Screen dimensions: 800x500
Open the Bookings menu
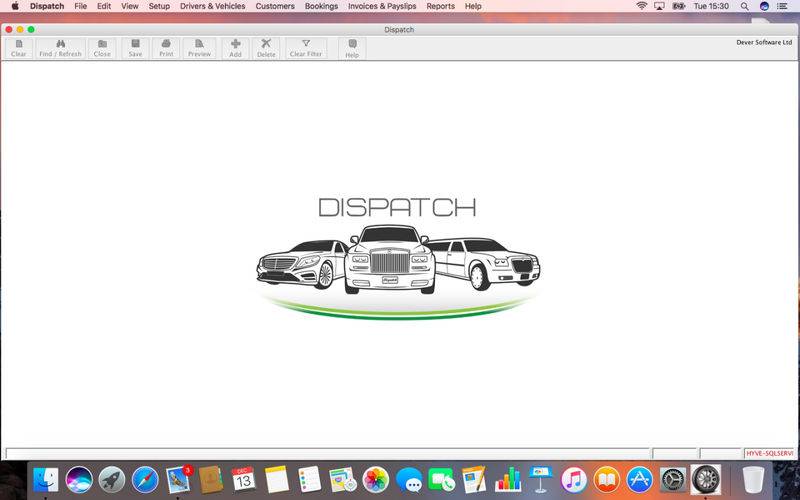pos(321,6)
